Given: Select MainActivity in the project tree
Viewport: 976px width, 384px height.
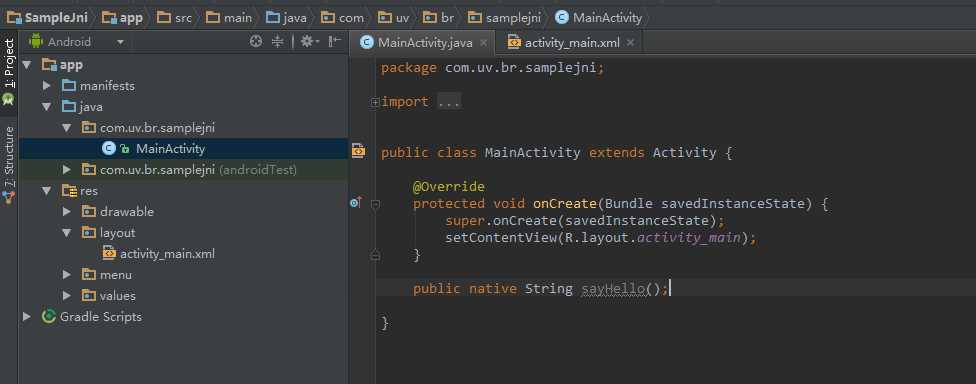Looking at the screenshot, I should click(x=183, y=149).
